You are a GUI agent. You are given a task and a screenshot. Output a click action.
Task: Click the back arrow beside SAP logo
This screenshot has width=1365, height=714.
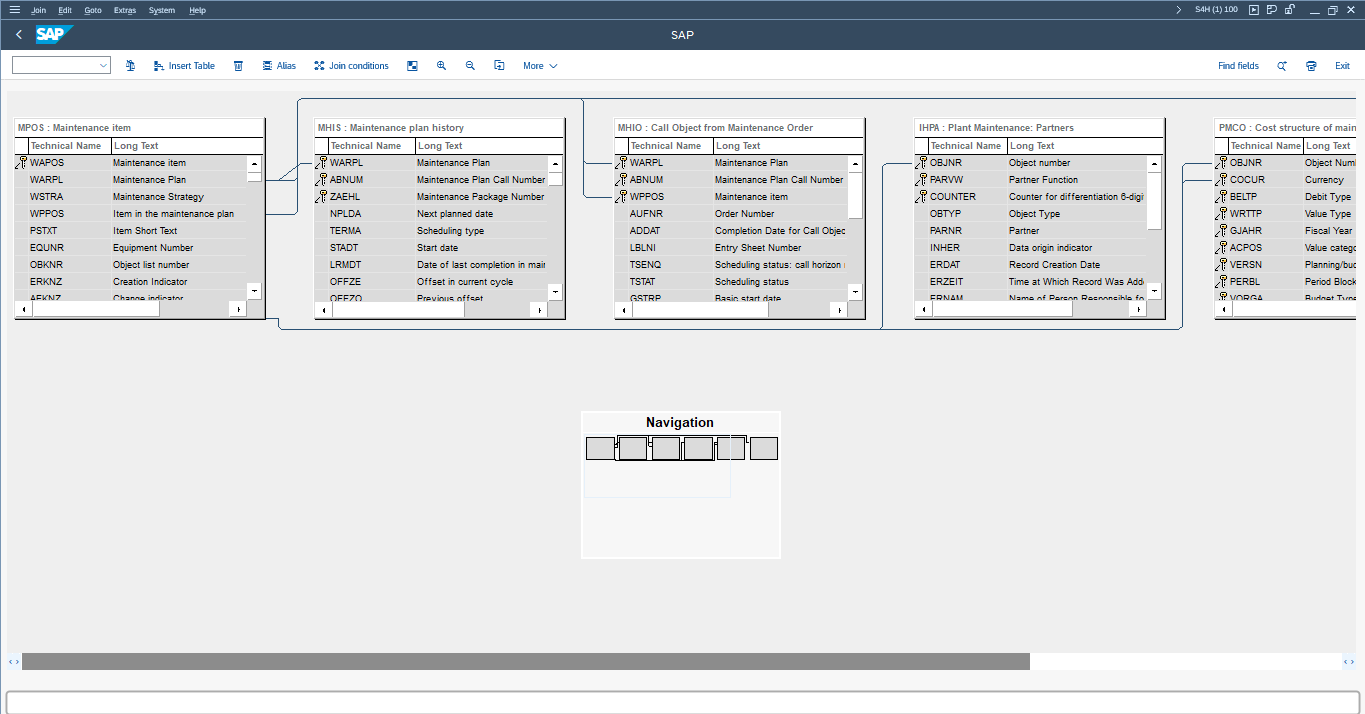coord(19,35)
